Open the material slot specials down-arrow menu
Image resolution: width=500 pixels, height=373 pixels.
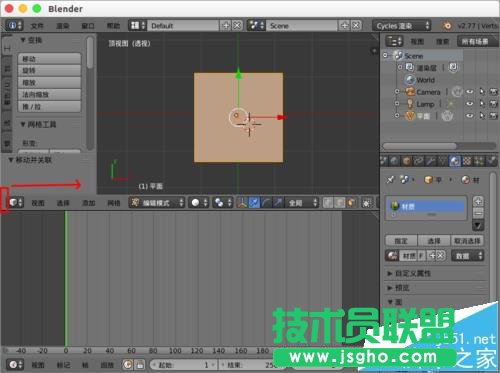click(478, 226)
